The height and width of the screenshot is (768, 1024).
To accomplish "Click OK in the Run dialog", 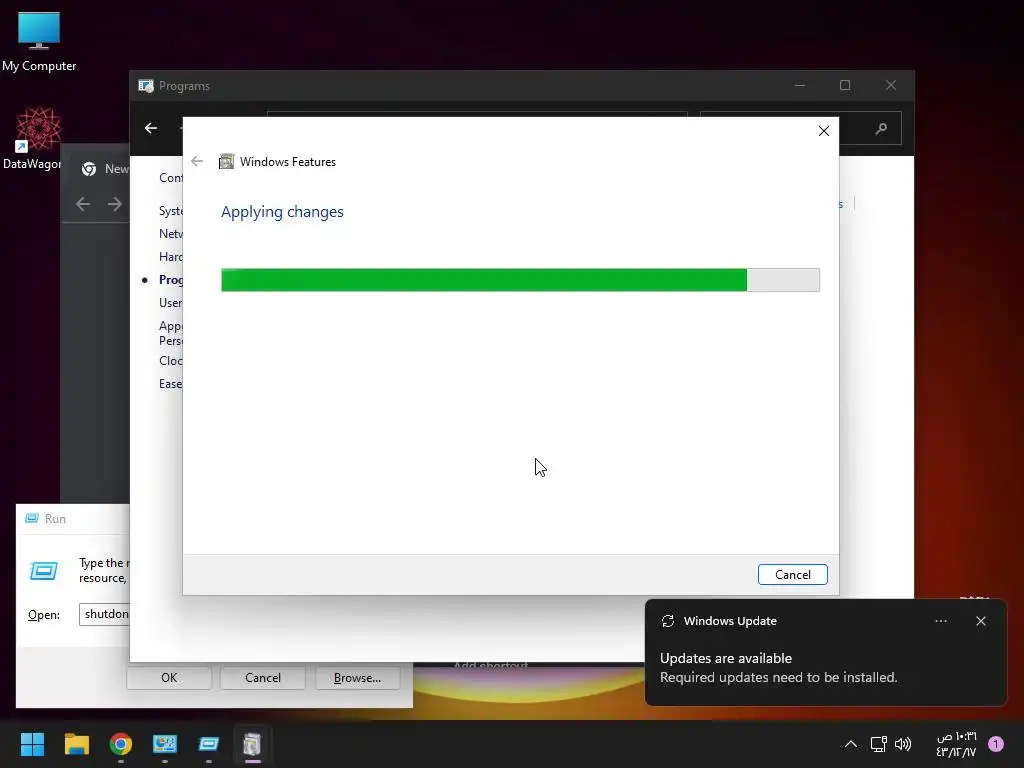I will (169, 678).
